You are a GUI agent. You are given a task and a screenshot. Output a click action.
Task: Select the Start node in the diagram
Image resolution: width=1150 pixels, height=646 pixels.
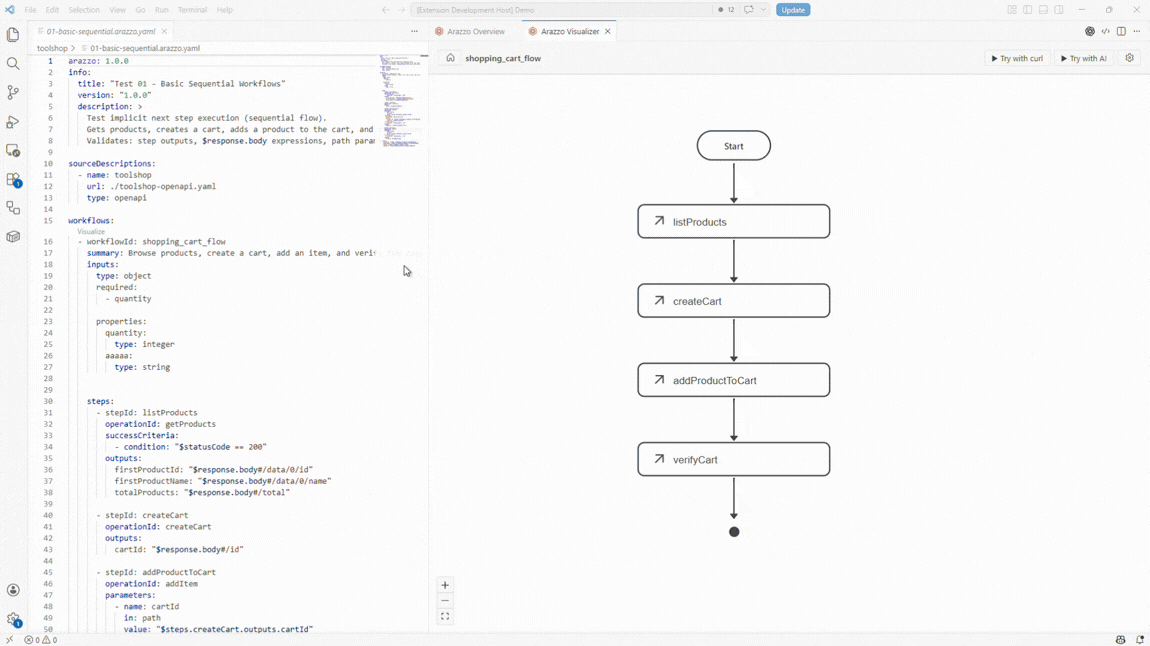[x=733, y=146]
